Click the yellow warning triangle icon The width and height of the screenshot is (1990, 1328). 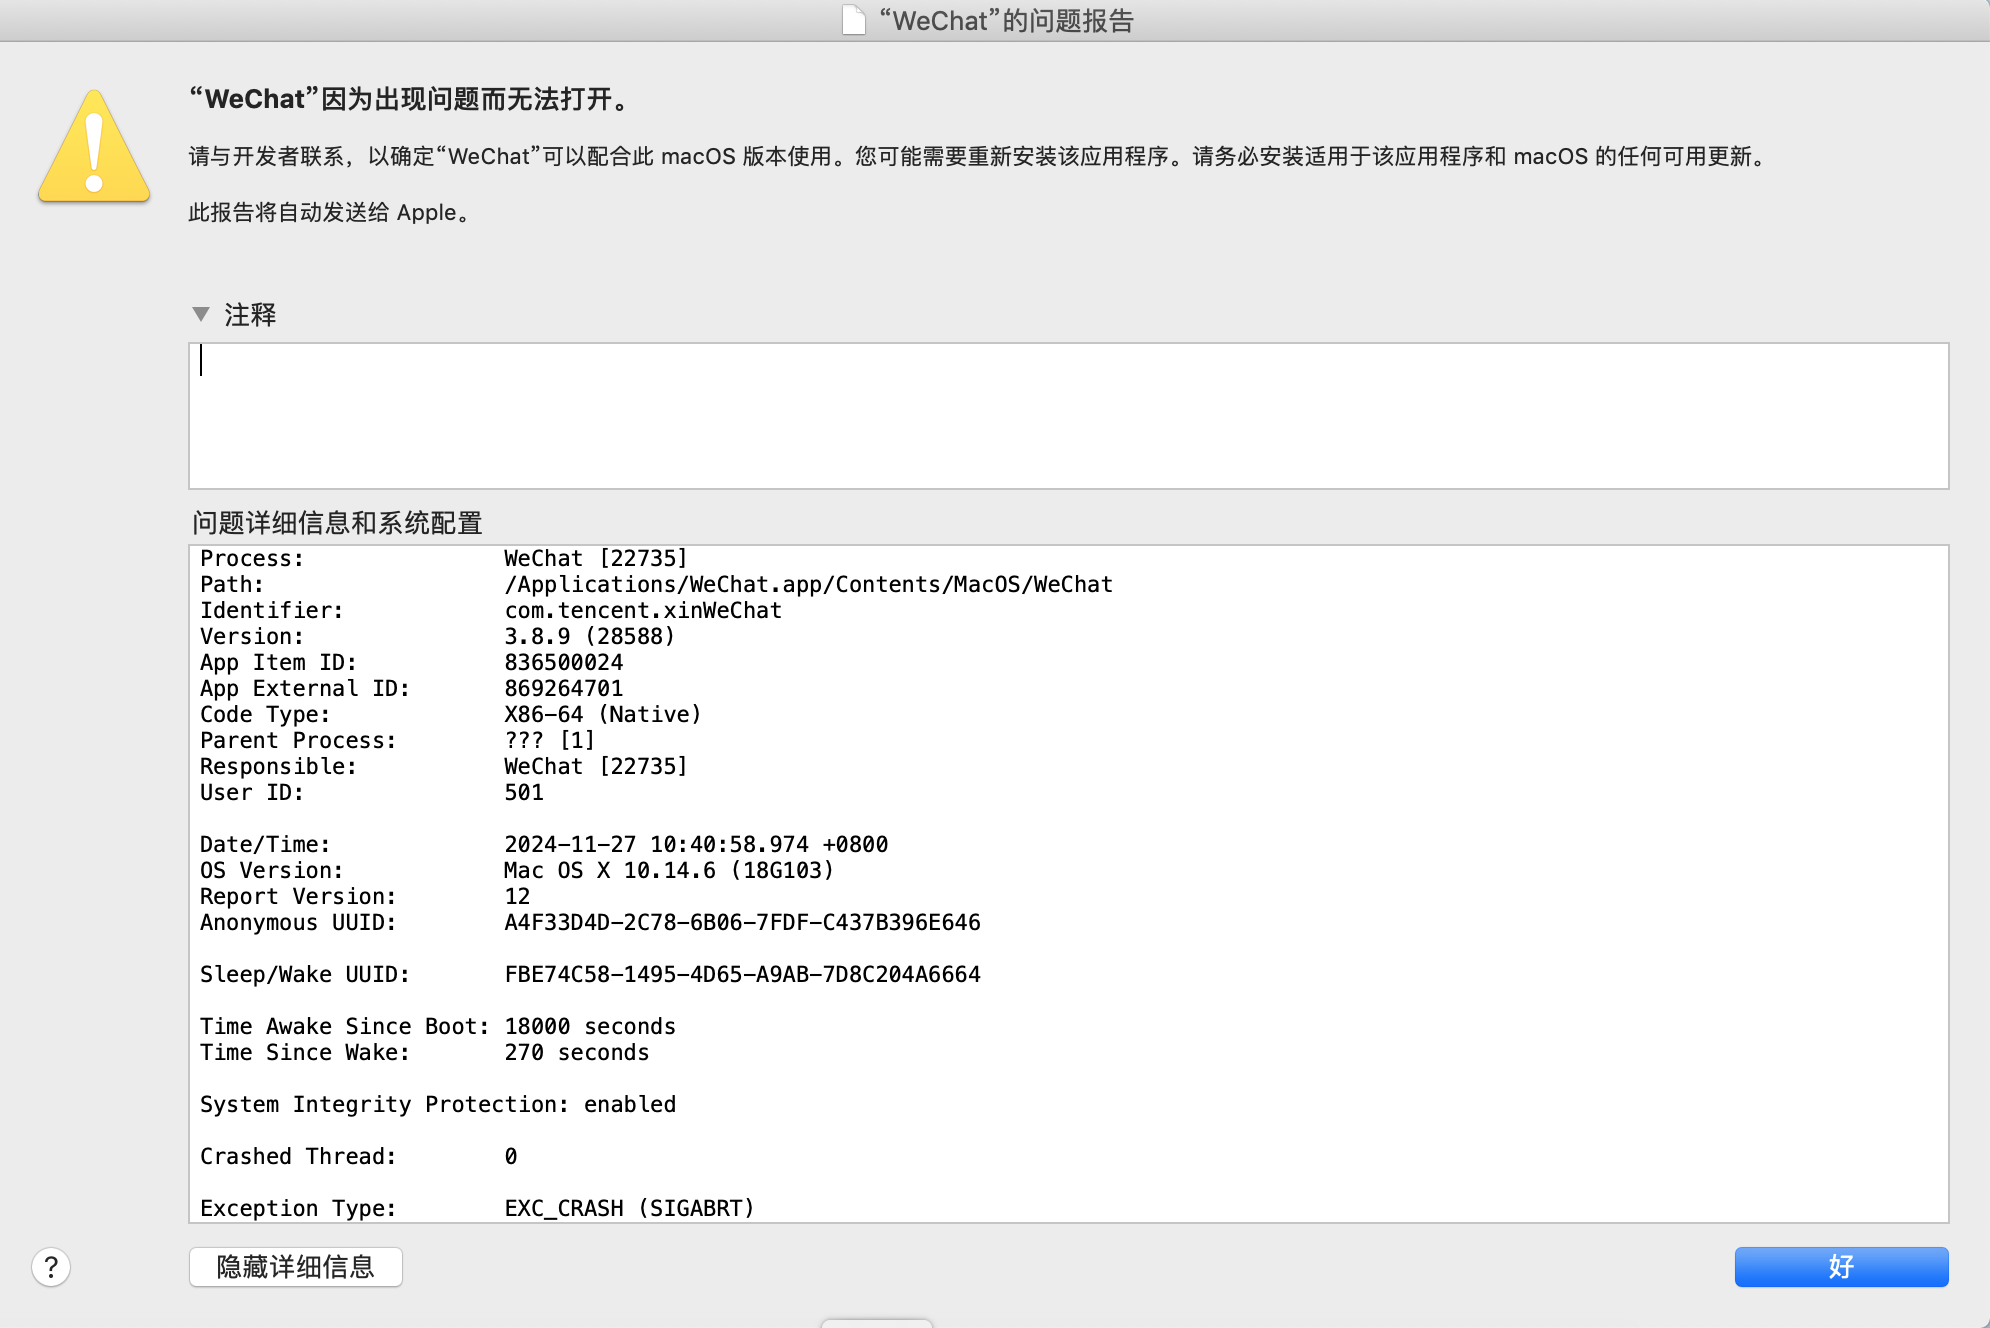point(94,148)
